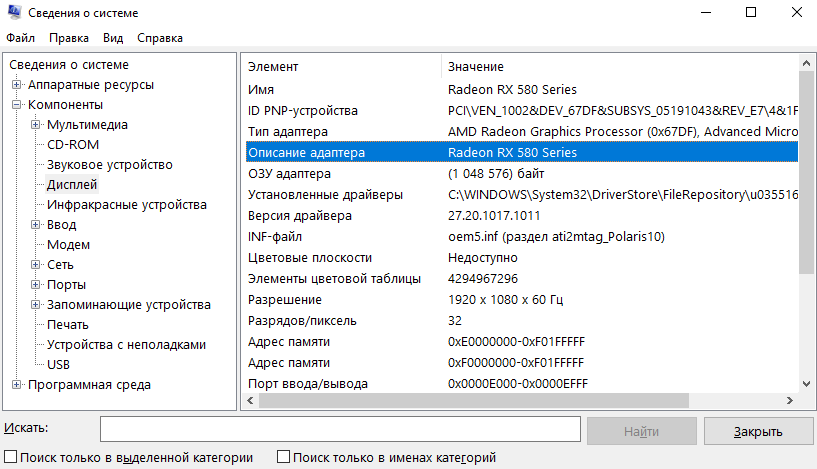Image resolution: width=817 pixels, height=469 pixels.
Task: Expand the Запоминающие устройства branch
Action: 36,305
